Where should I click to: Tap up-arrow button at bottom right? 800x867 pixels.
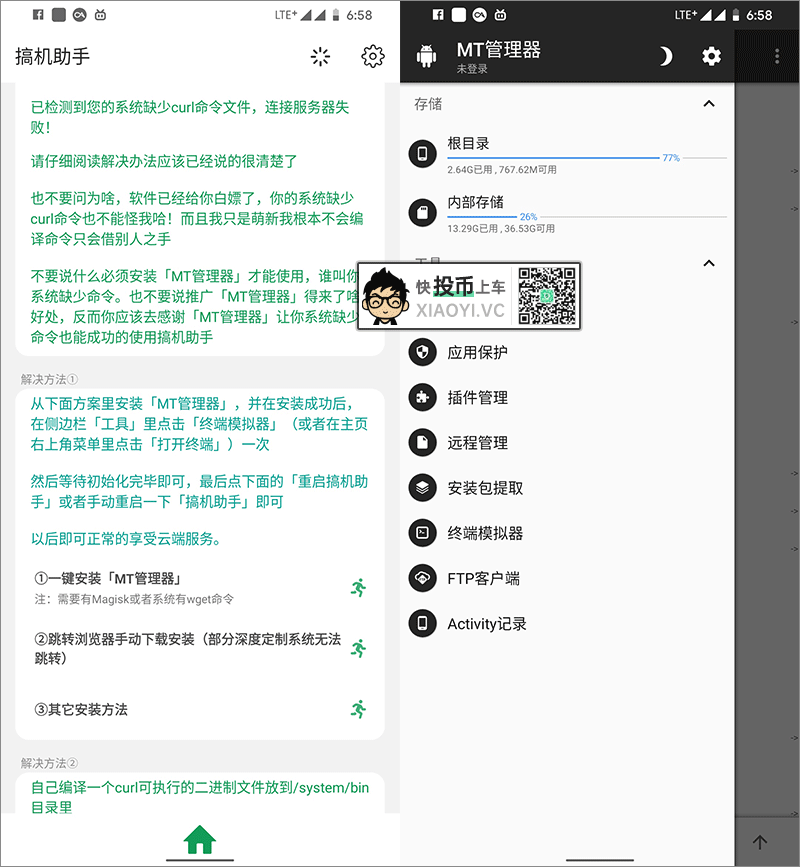tap(760, 843)
